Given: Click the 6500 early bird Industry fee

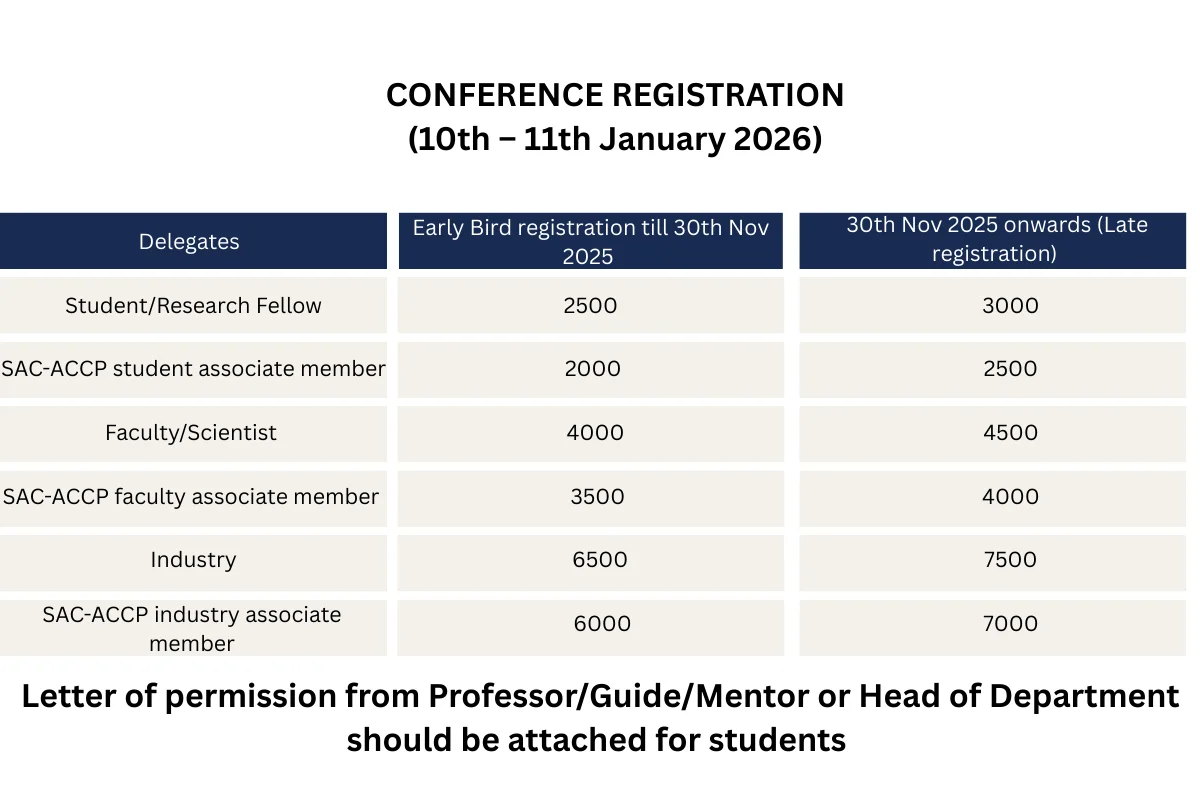Looking at the screenshot, I should click(600, 560).
